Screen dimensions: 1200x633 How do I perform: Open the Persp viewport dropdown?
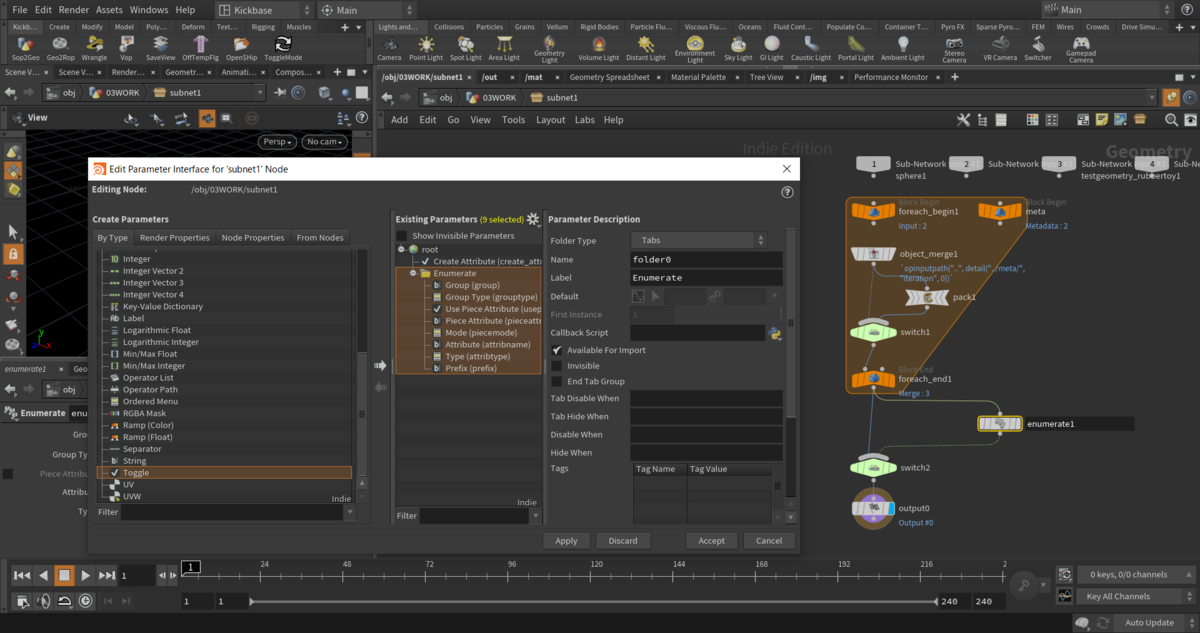coord(278,142)
